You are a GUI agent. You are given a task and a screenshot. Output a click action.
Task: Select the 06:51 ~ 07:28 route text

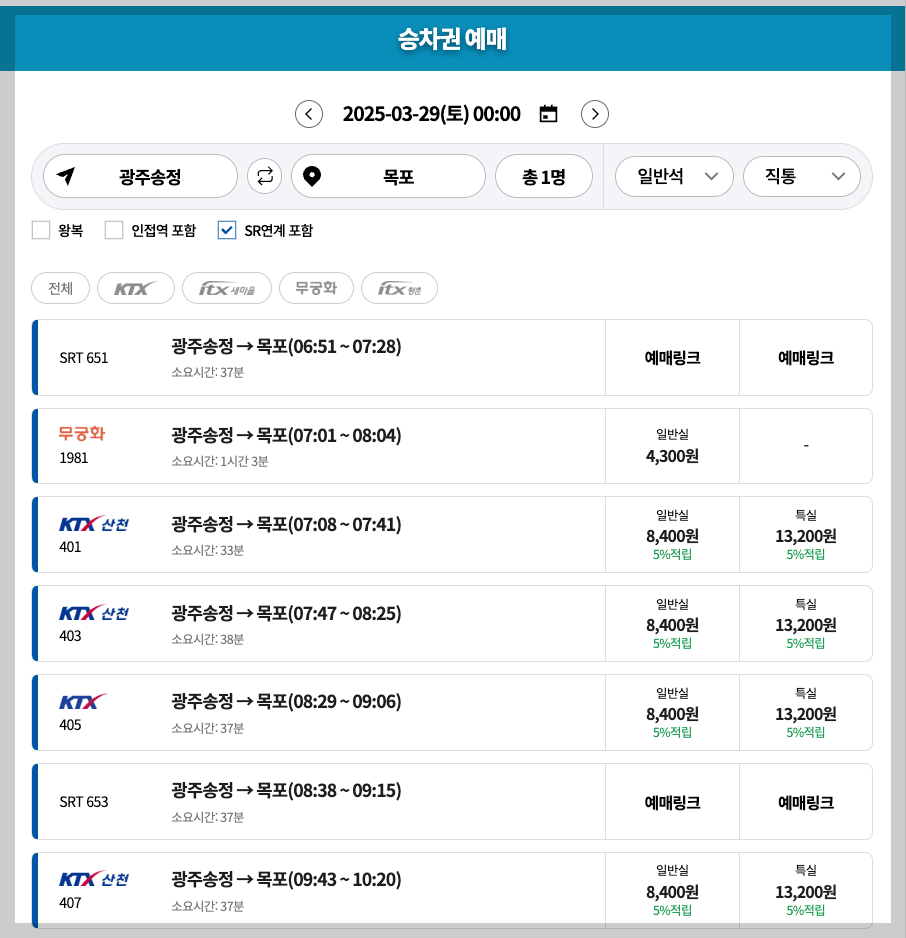tap(286, 346)
